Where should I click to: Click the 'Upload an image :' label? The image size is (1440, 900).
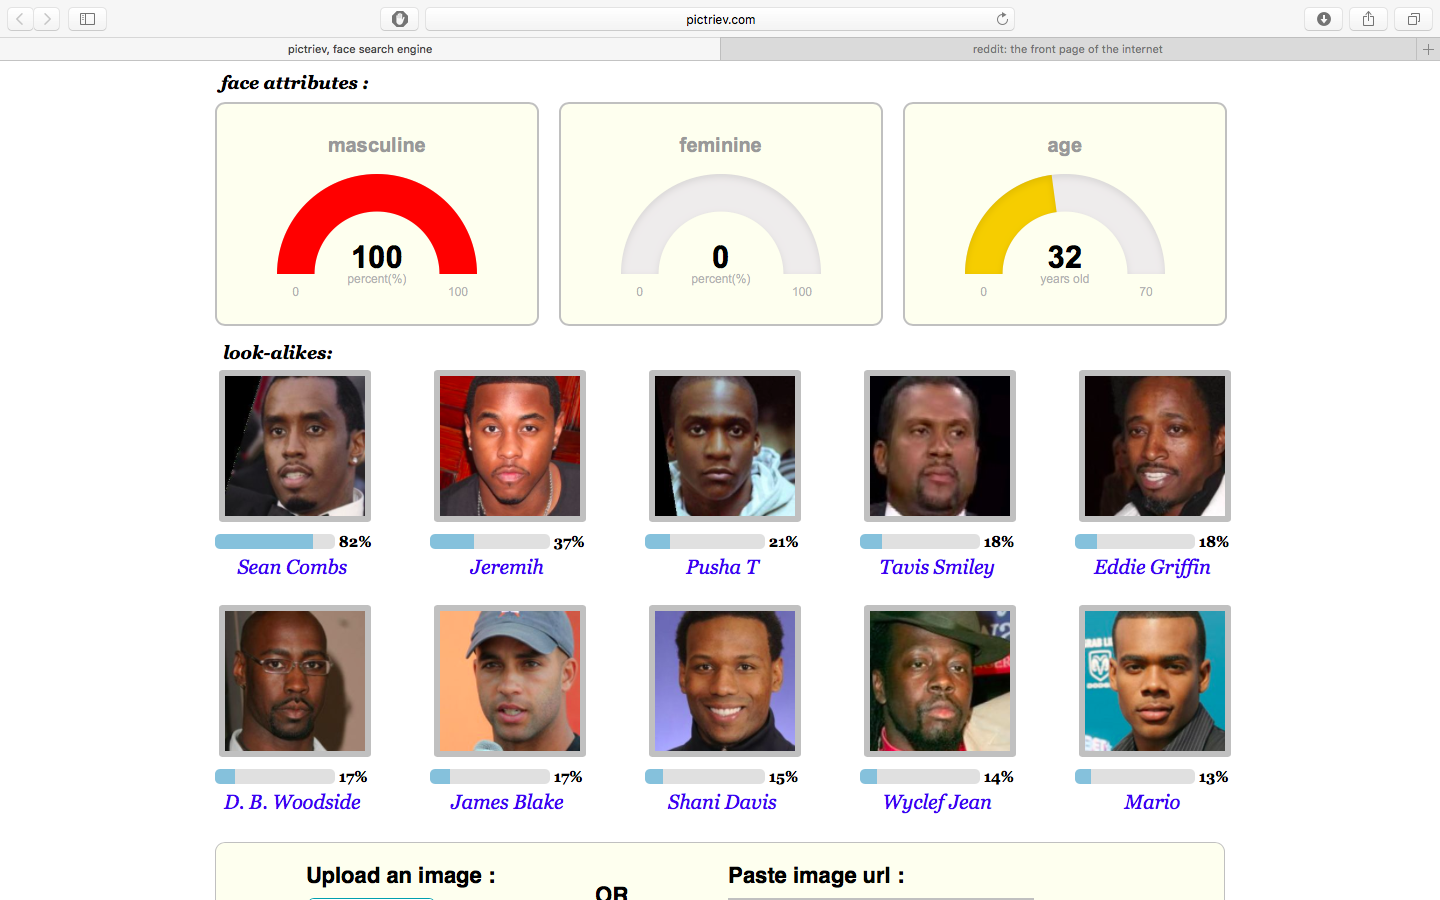(401, 876)
